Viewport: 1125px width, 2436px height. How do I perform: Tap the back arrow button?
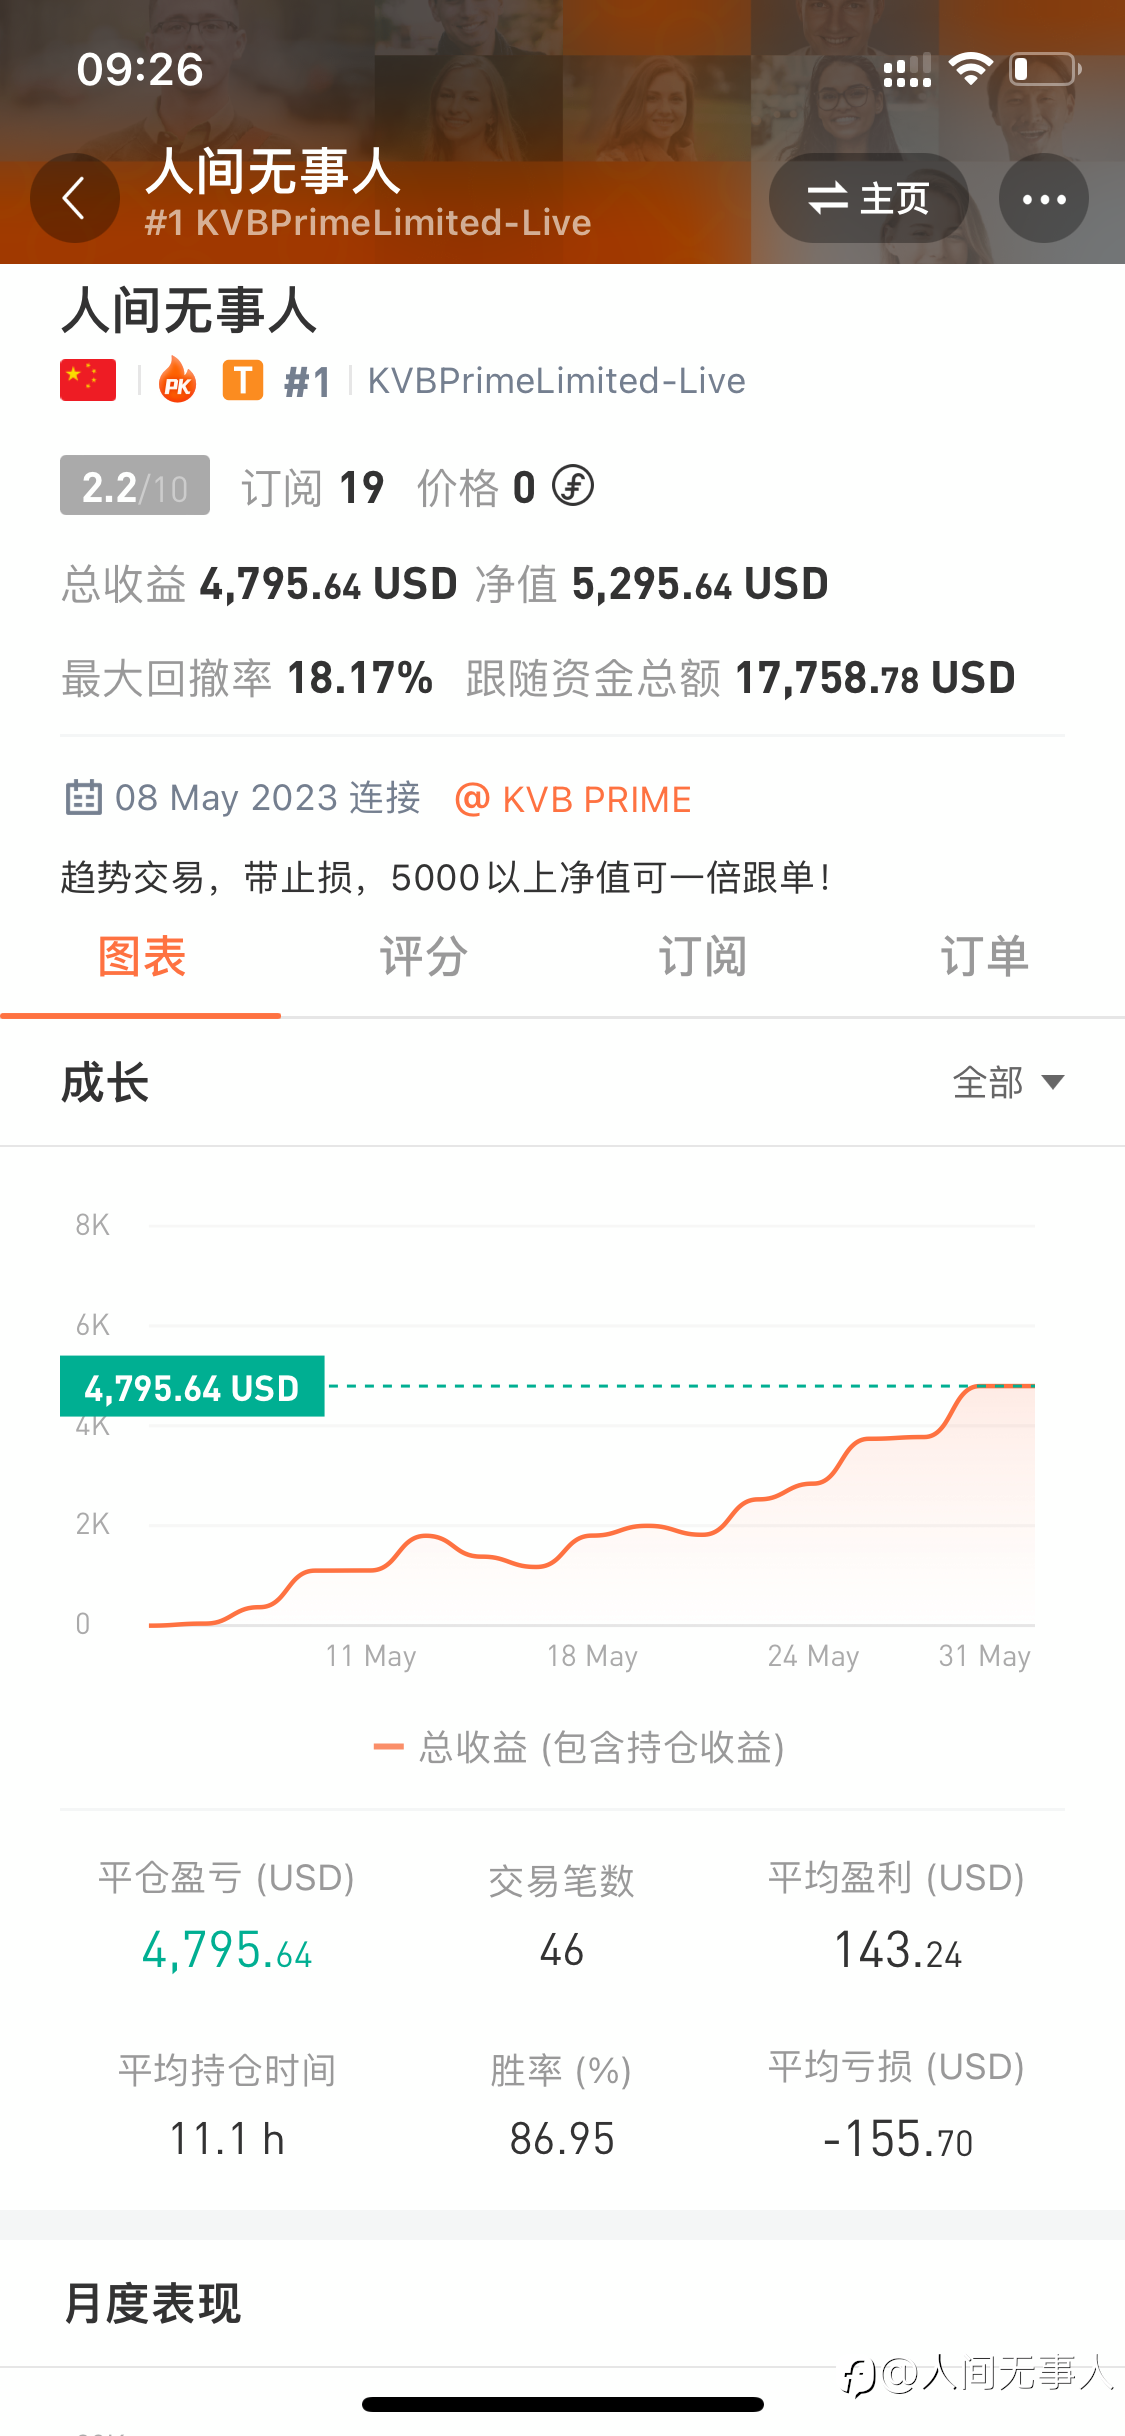pyautogui.click(x=74, y=198)
